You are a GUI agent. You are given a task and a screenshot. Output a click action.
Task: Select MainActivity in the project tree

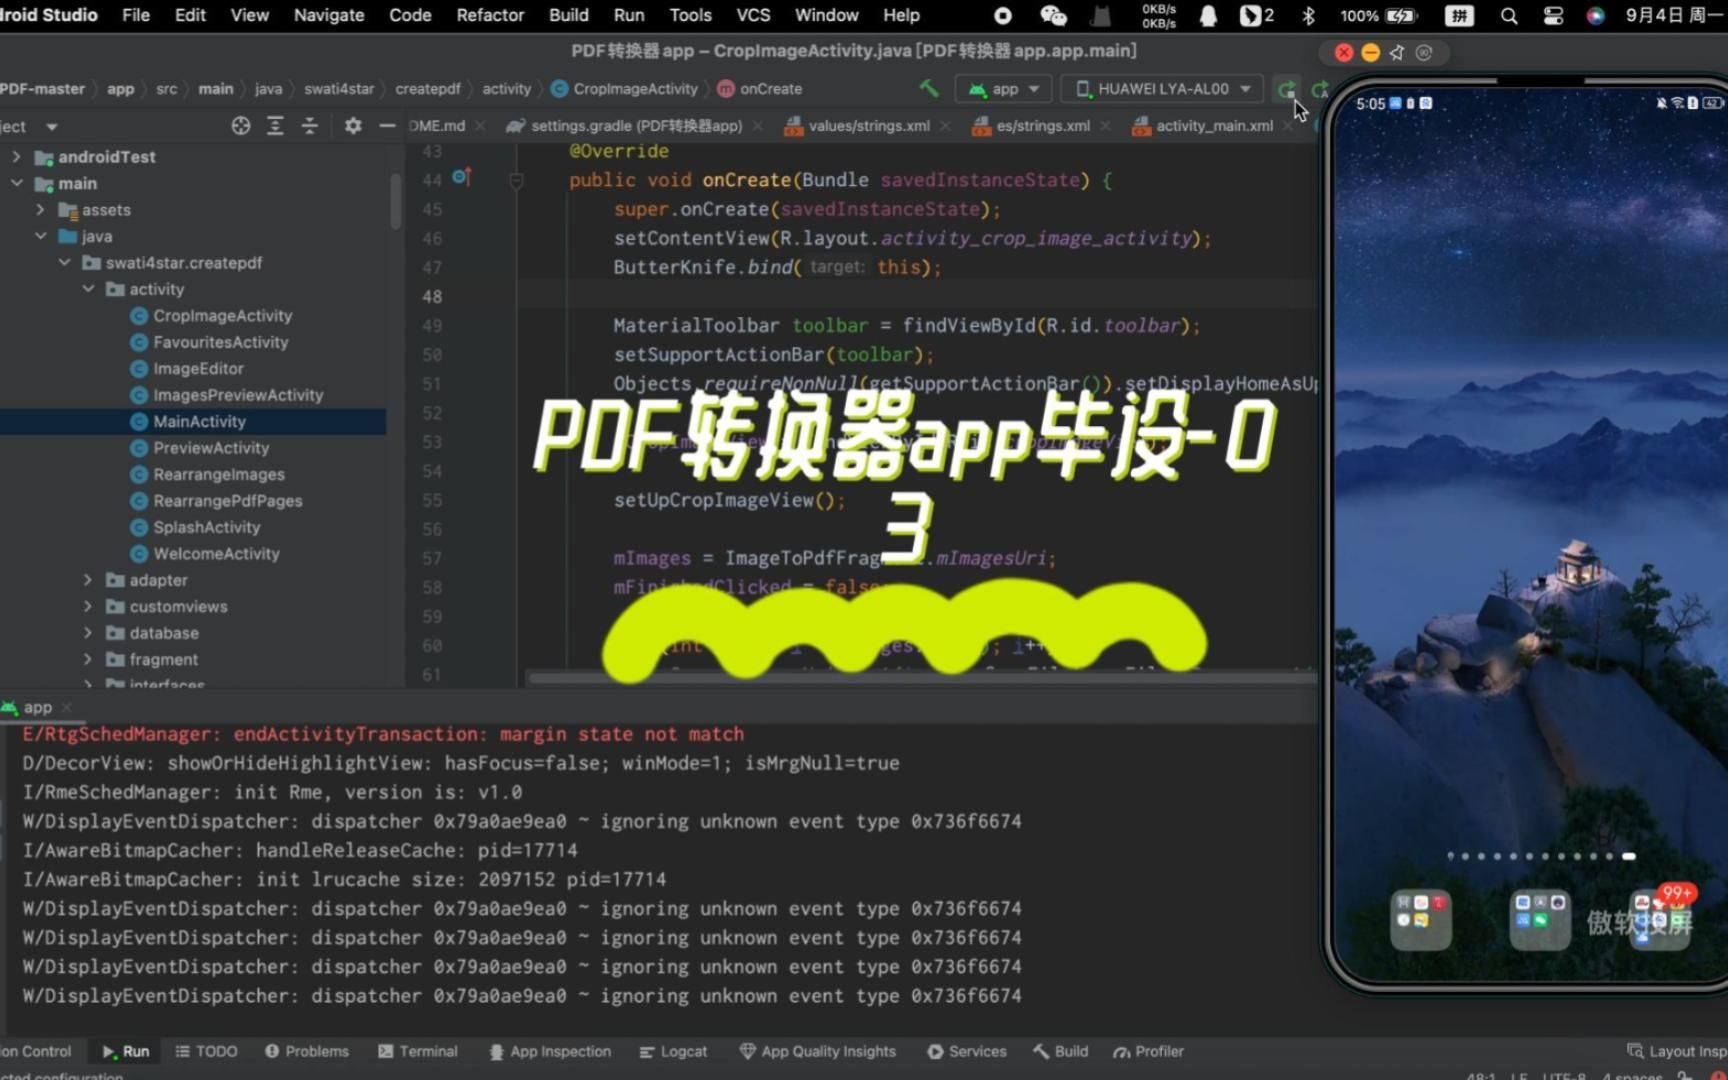(200, 421)
